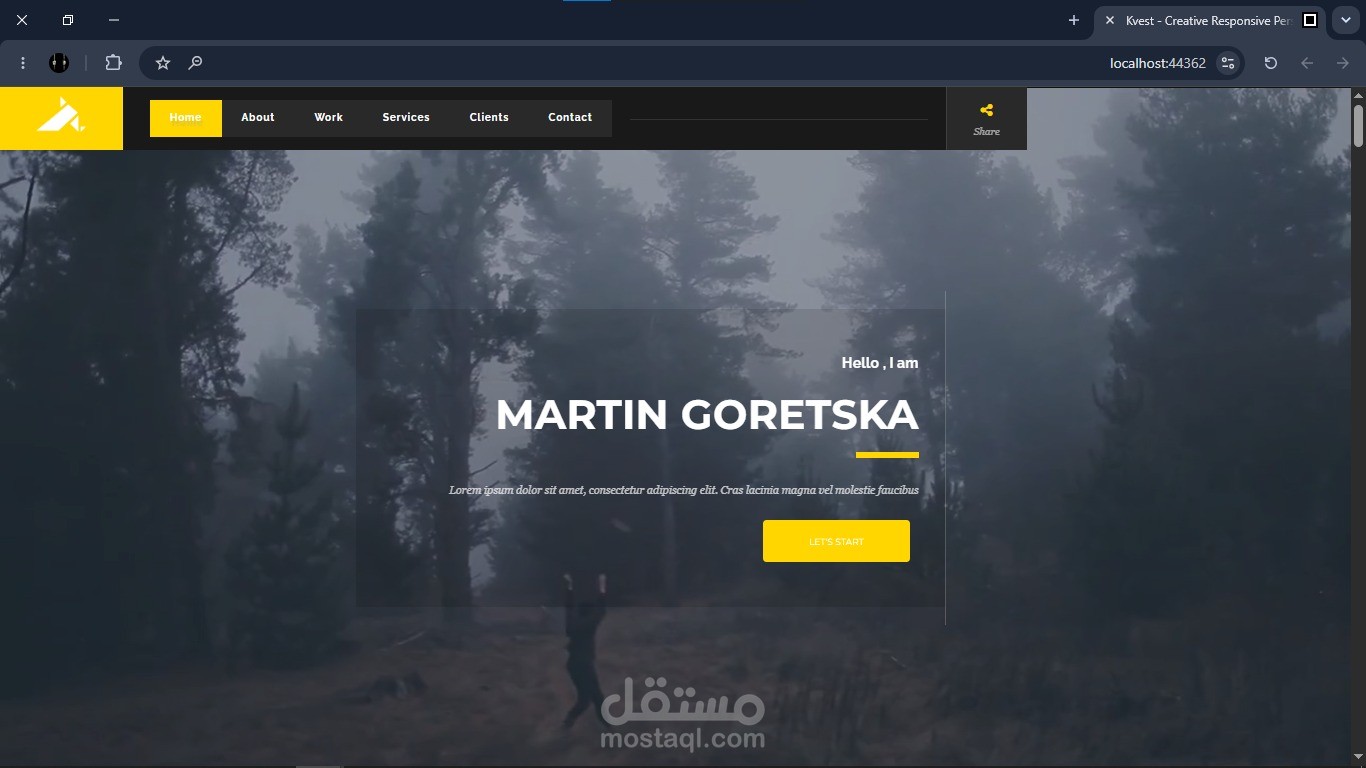Click the MARTIN GORETSKA heading
The width and height of the screenshot is (1366, 768).
pyautogui.click(x=707, y=415)
